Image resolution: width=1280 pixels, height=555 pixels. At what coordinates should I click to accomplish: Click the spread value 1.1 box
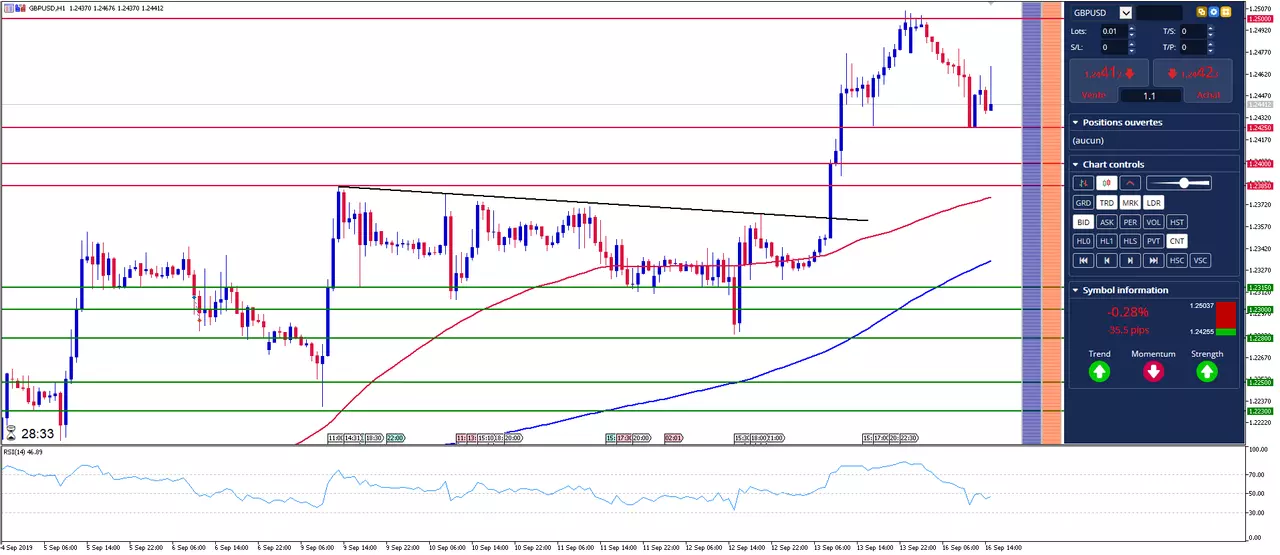coord(1150,95)
